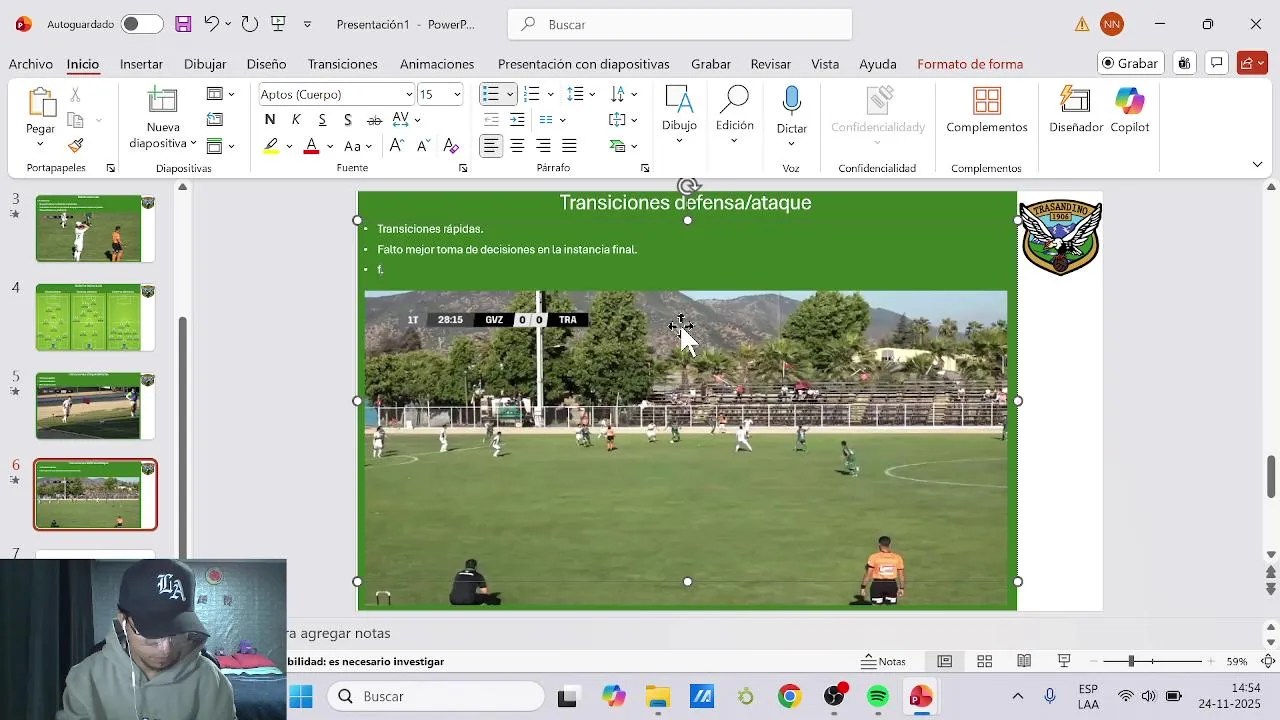Open the Complementos add-ins
This screenshot has width=1280, height=720.
(x=987, y=110)
